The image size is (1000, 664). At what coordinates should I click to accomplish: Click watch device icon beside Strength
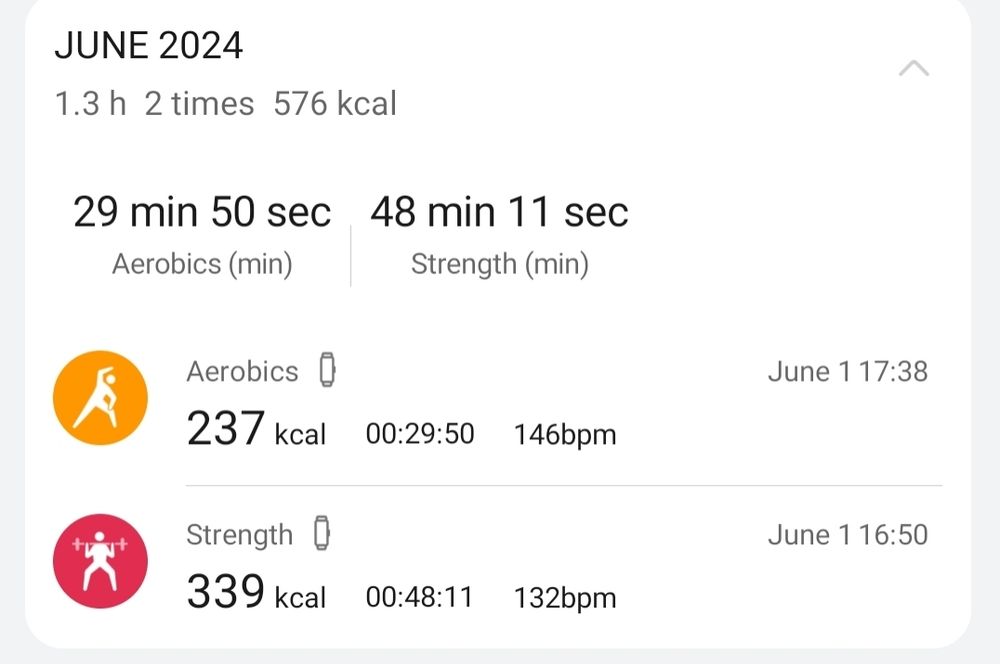pyautogui.click(x=322, y=533)
